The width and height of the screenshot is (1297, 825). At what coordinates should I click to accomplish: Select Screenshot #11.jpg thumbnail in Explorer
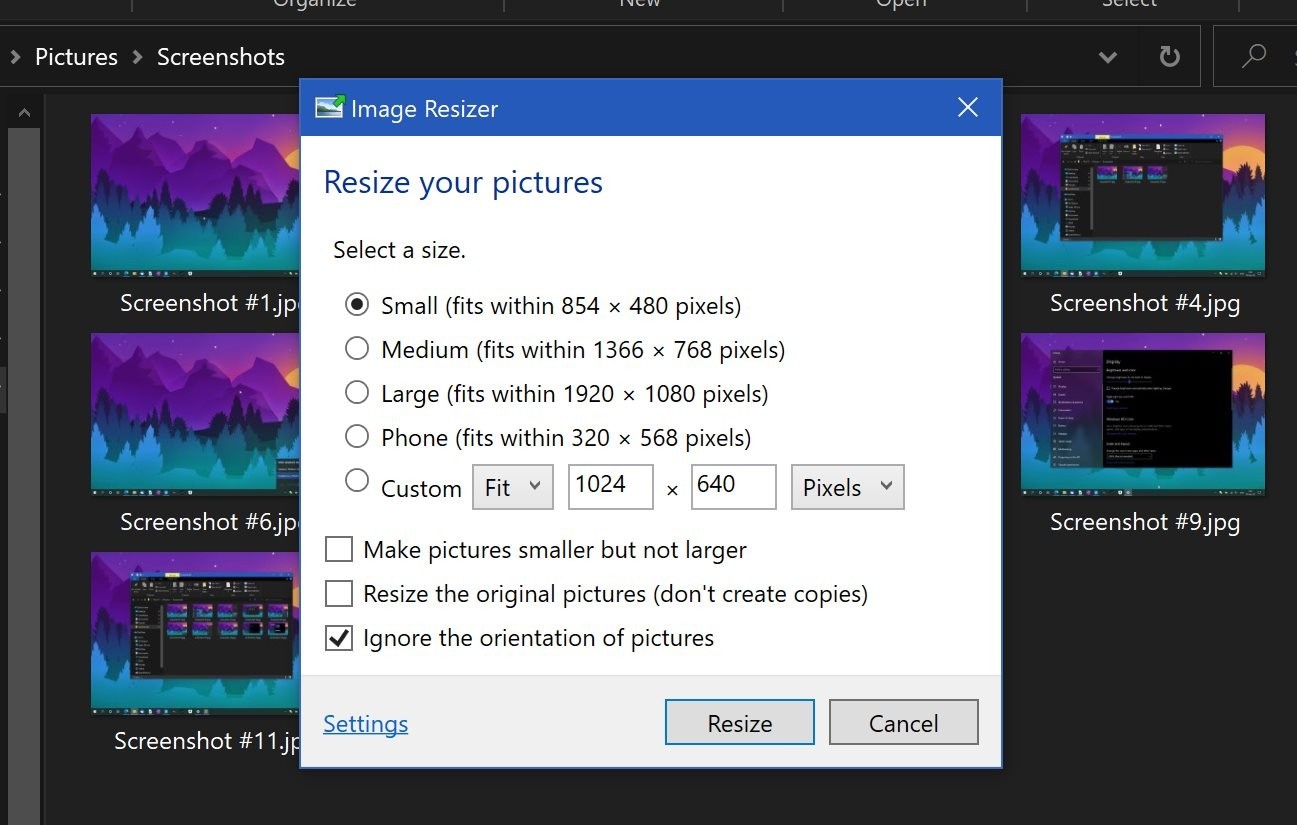point(196,633)
